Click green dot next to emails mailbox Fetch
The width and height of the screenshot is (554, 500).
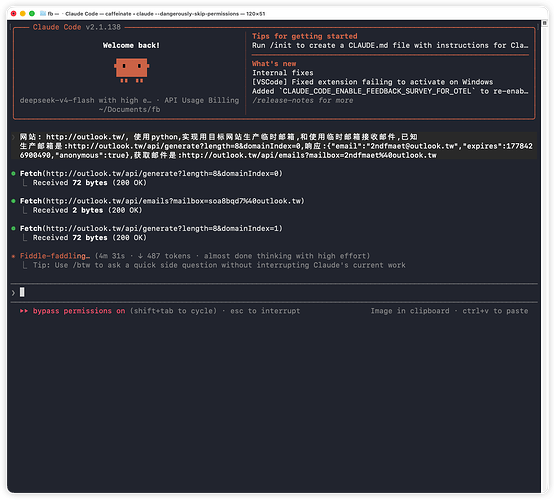[x=13, y=201]
